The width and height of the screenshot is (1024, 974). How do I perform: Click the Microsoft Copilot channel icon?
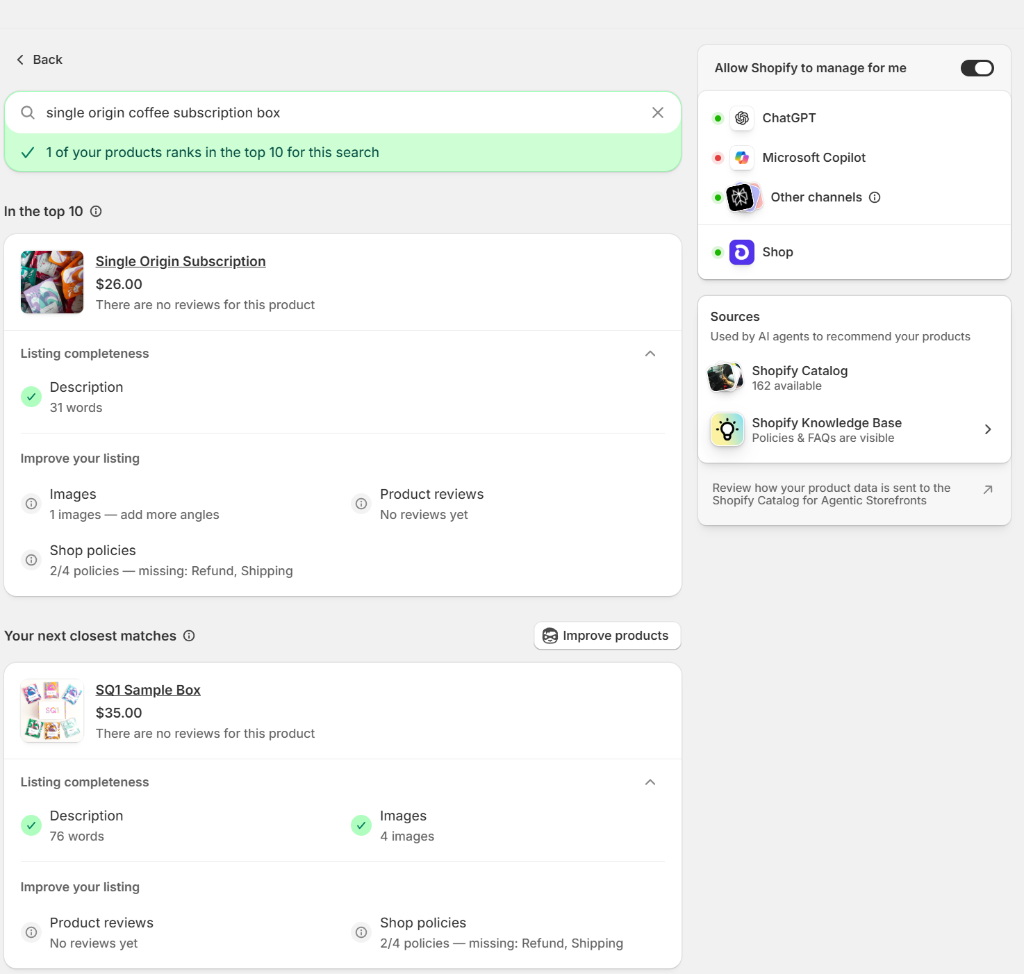(x=742, y=157)
